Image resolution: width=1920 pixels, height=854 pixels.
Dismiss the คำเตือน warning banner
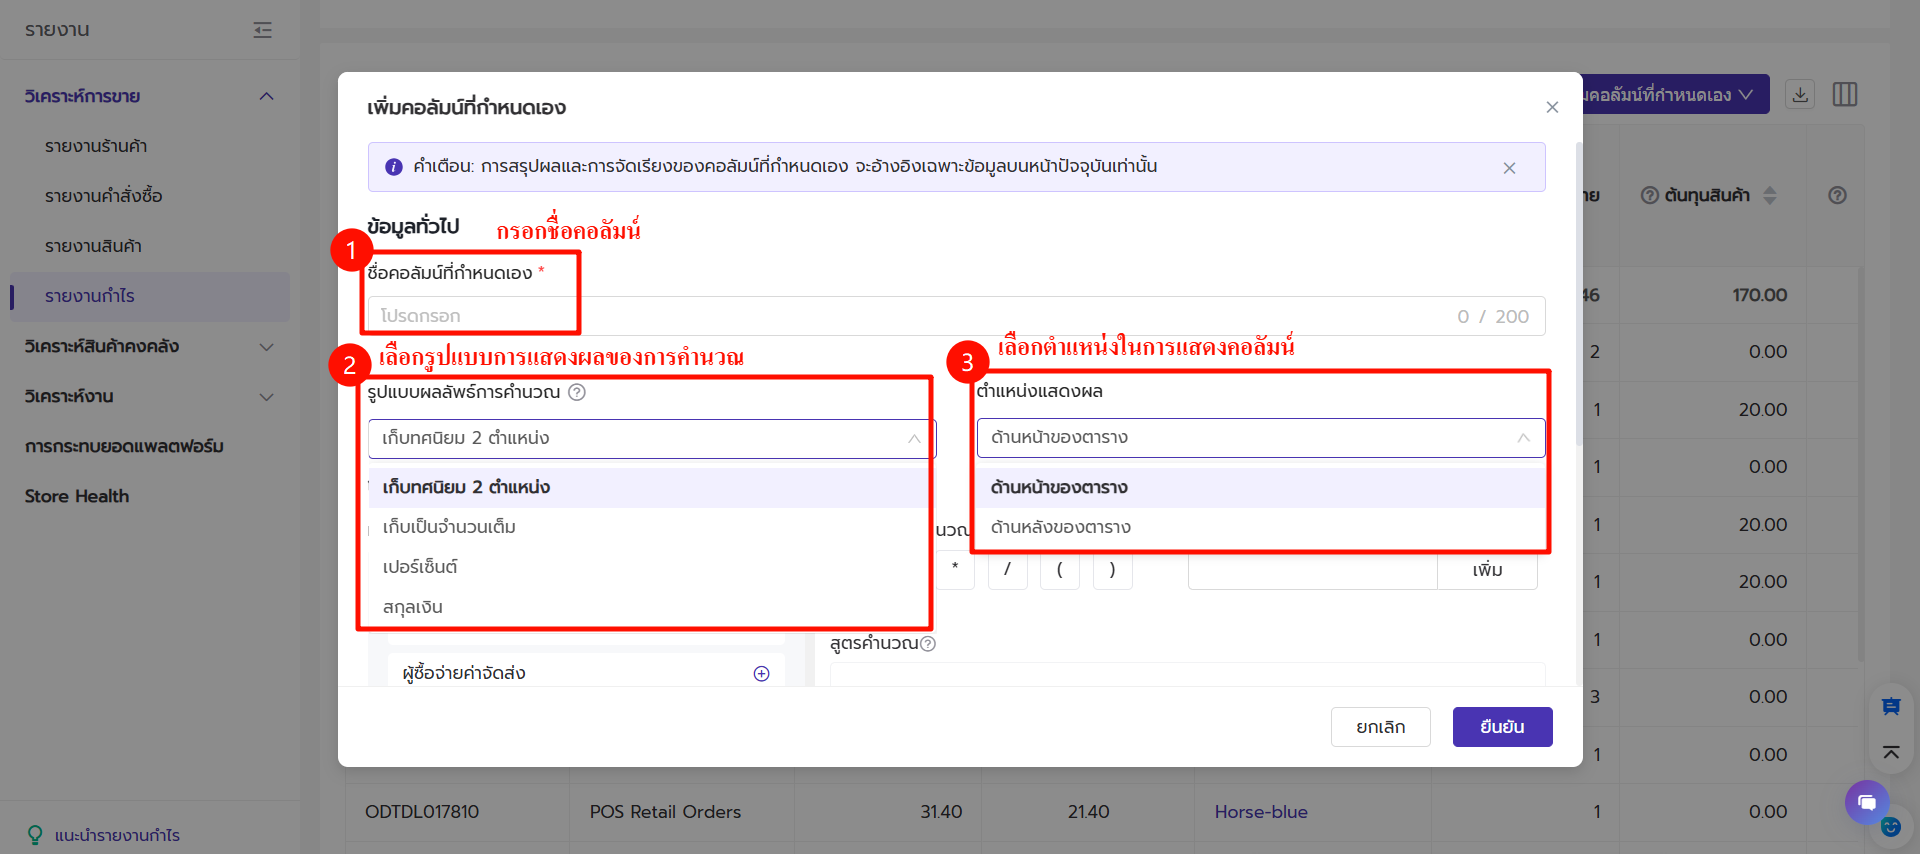1509,168
